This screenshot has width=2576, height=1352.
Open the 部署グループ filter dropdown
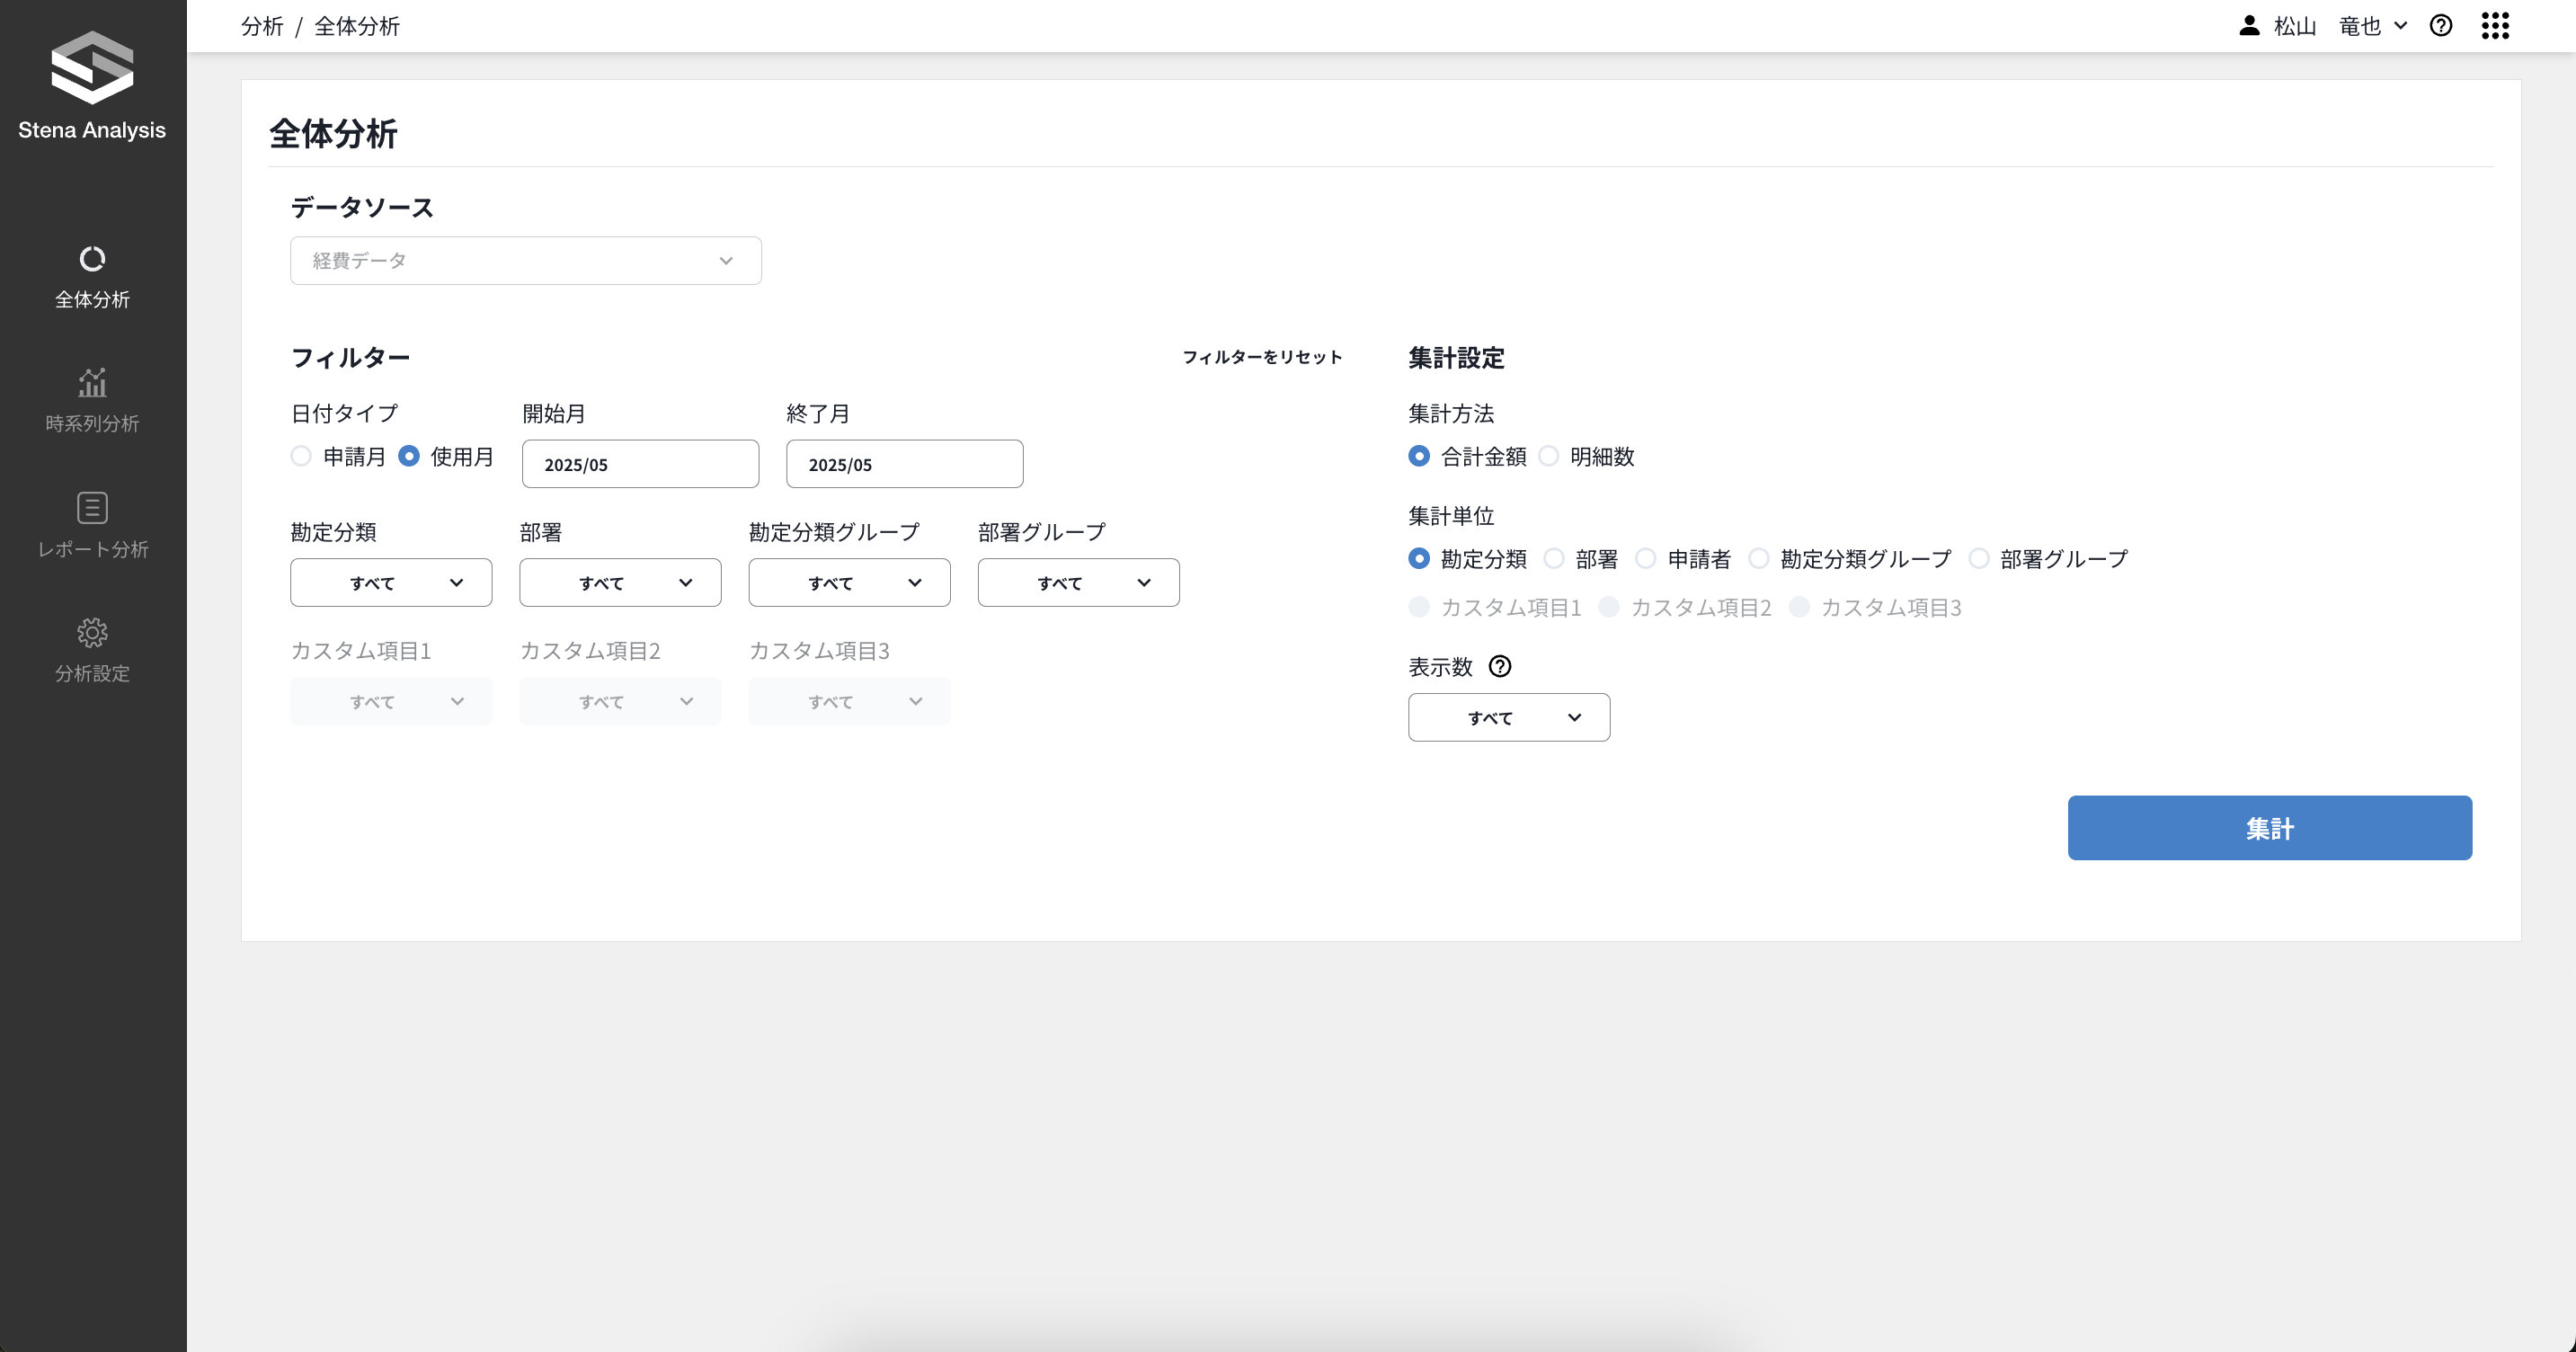pyautogui.click(x=1078, y=583)
